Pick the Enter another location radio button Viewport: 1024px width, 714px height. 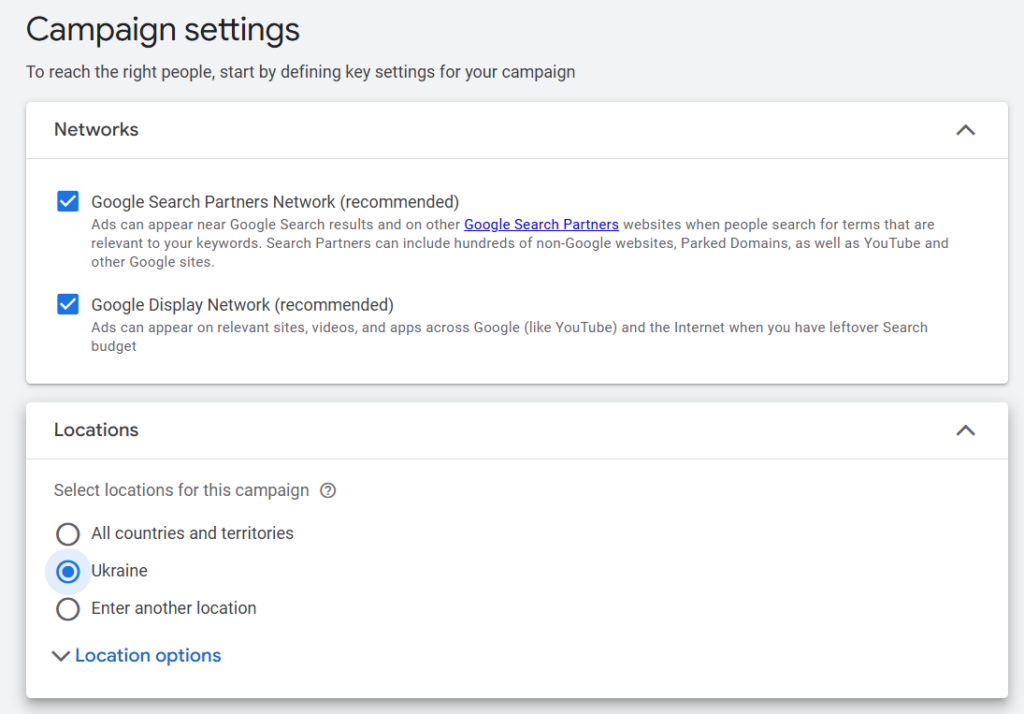[68, 609]
